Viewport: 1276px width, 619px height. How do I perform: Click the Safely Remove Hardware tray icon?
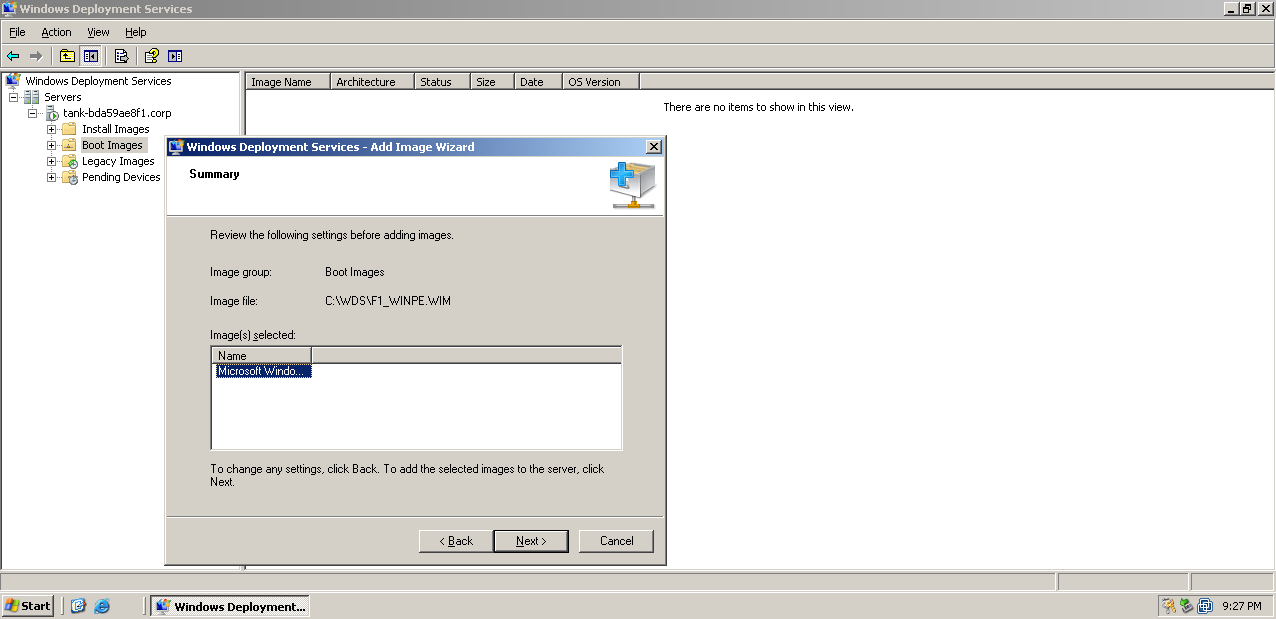1186,606
